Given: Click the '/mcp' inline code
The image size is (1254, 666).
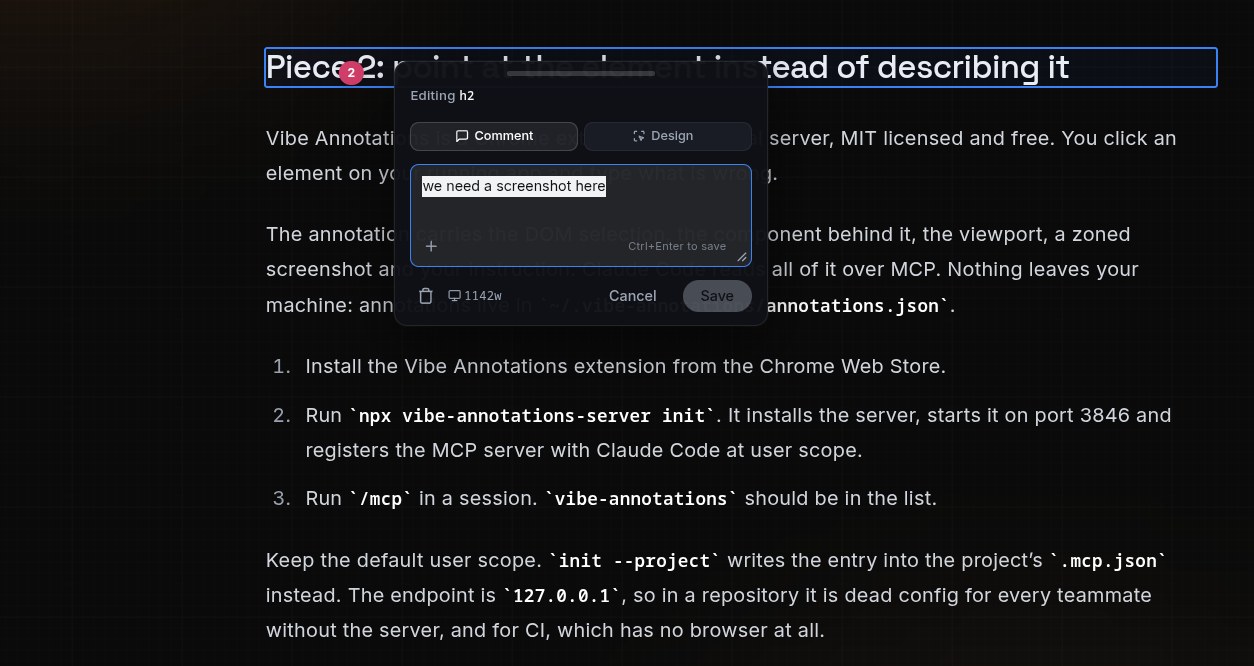Looking at the screenshot, I should [380, 498].
